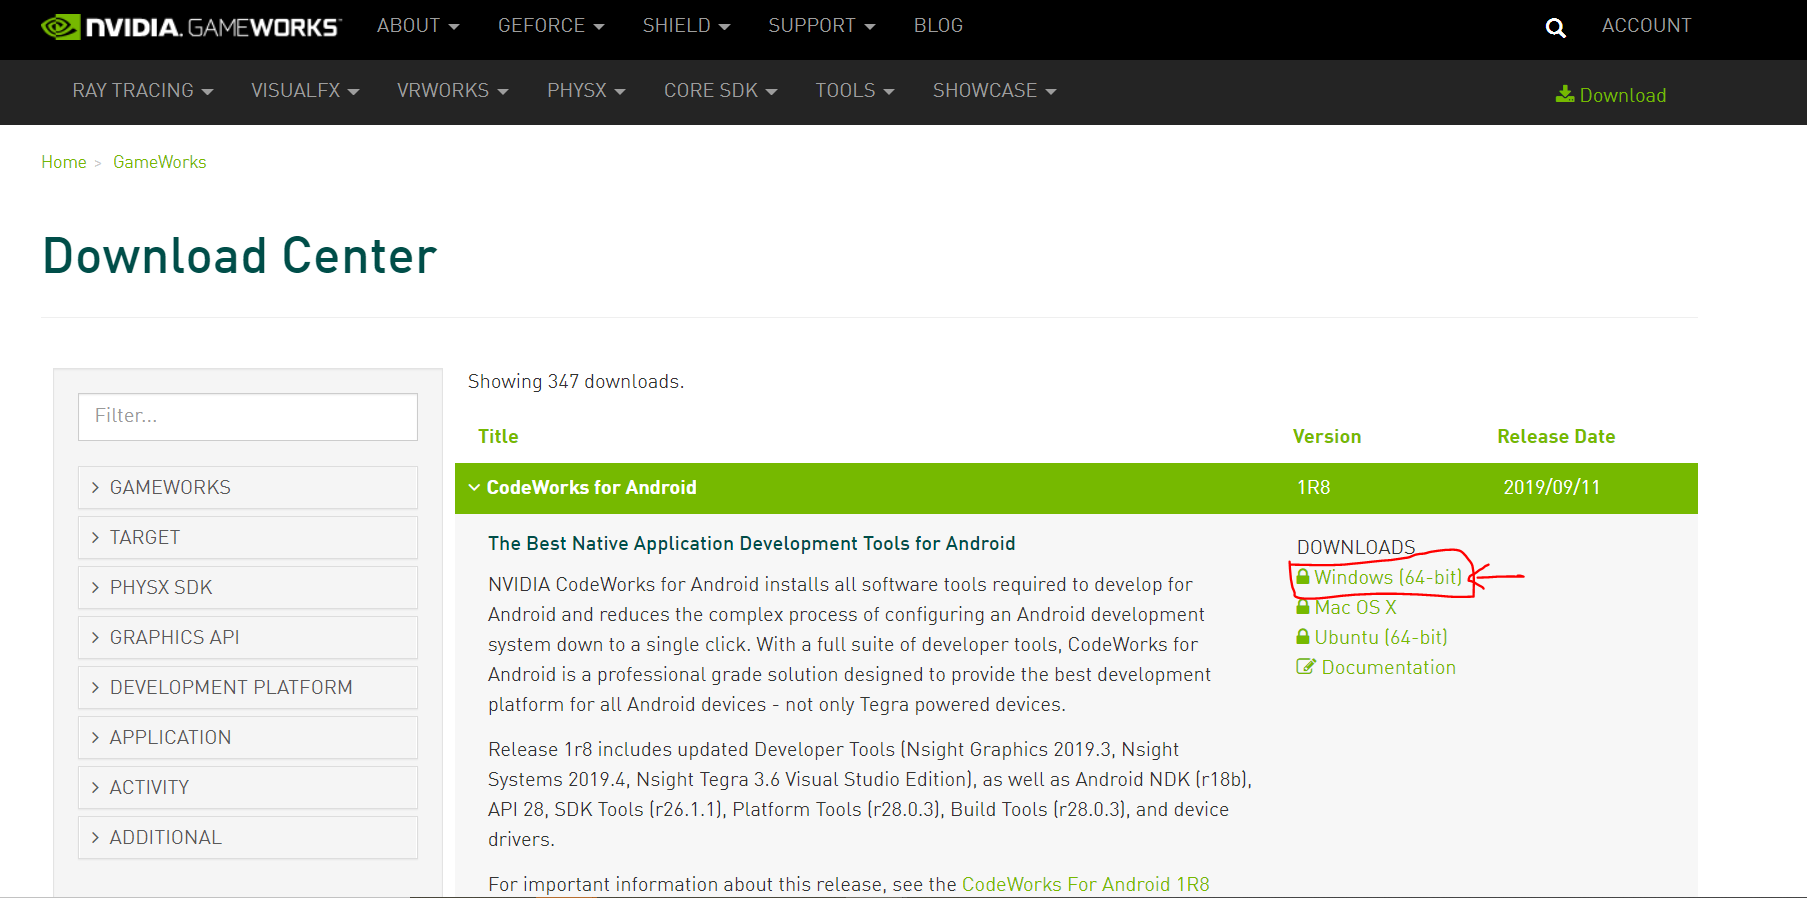Image resolution: width=1807 pixels, height=898 pixels.
Task: Open the GEFORCE dropdown menu
Action: tap(551, 26)
